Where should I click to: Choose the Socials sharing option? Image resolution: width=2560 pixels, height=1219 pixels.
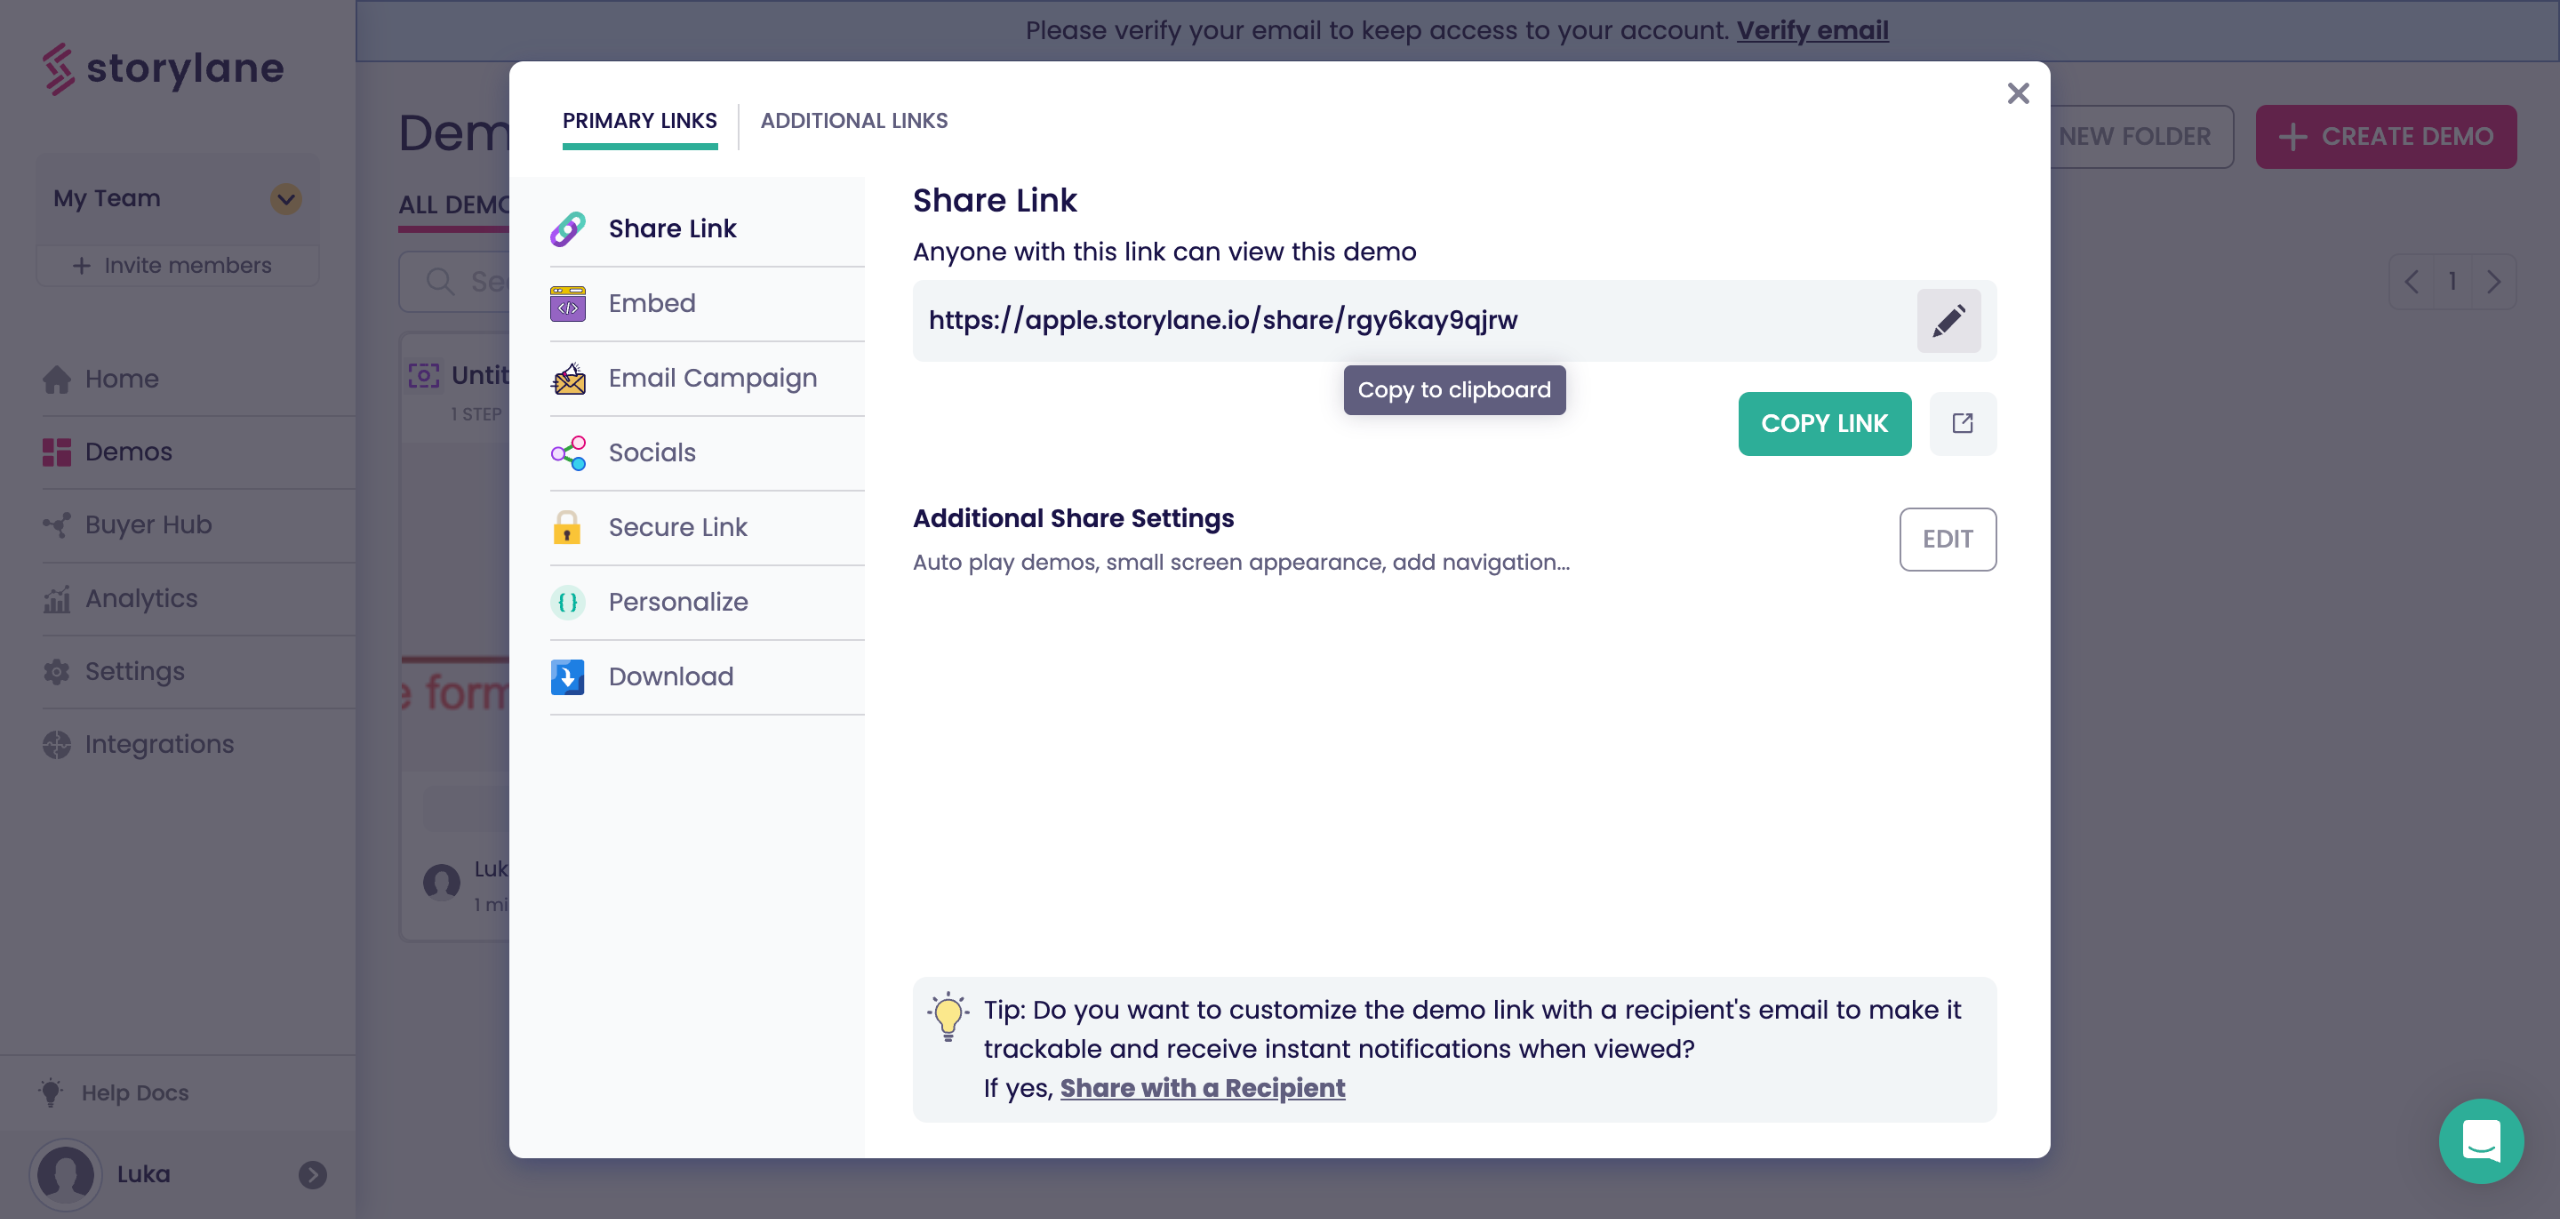[x=651, y=453]
